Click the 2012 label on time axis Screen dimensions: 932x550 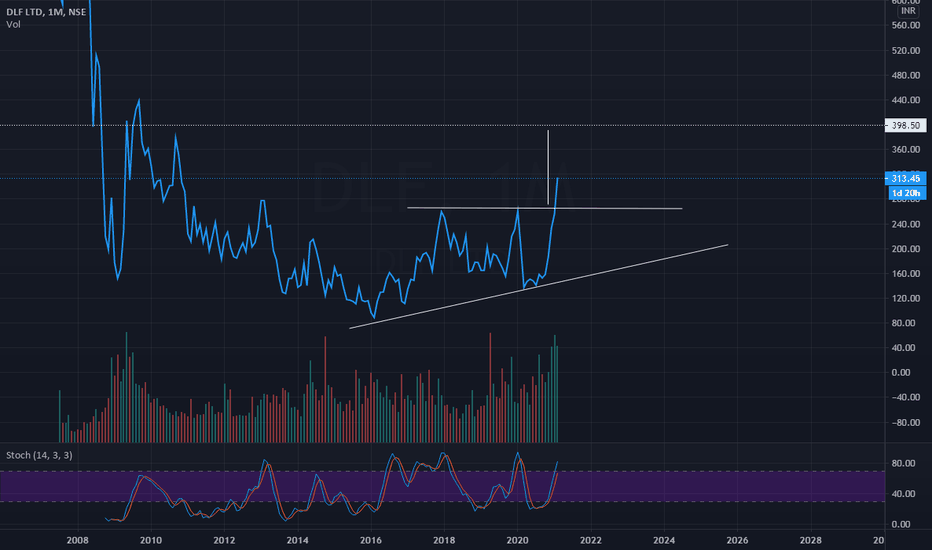pos(224,540)
